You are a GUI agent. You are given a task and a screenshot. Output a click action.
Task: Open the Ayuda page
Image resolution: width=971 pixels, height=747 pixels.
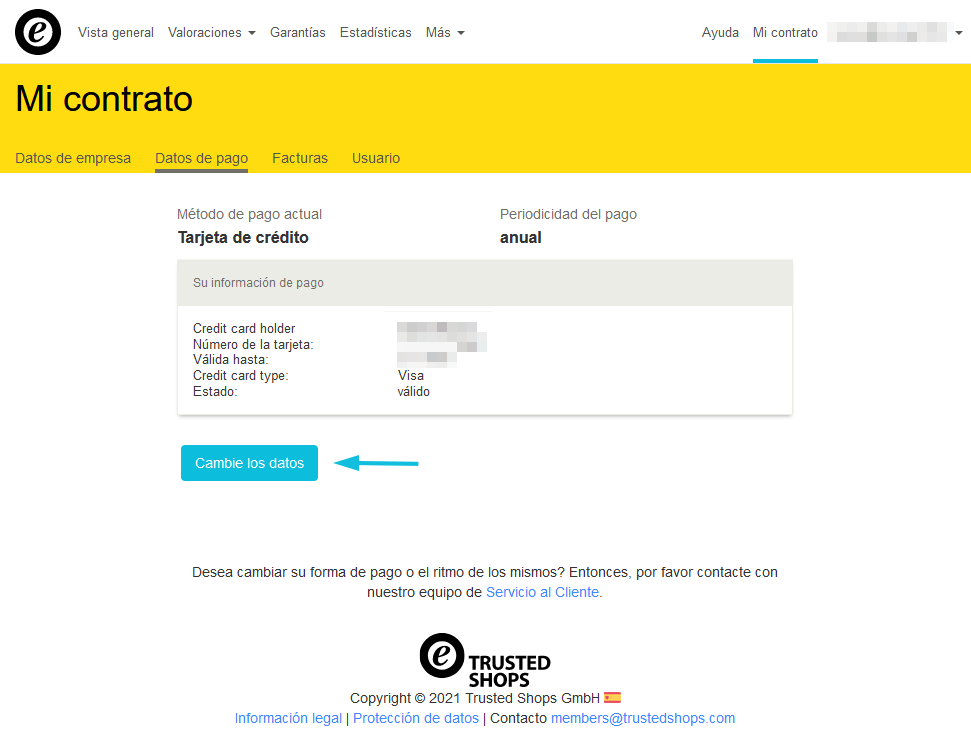tap(720, 32)
